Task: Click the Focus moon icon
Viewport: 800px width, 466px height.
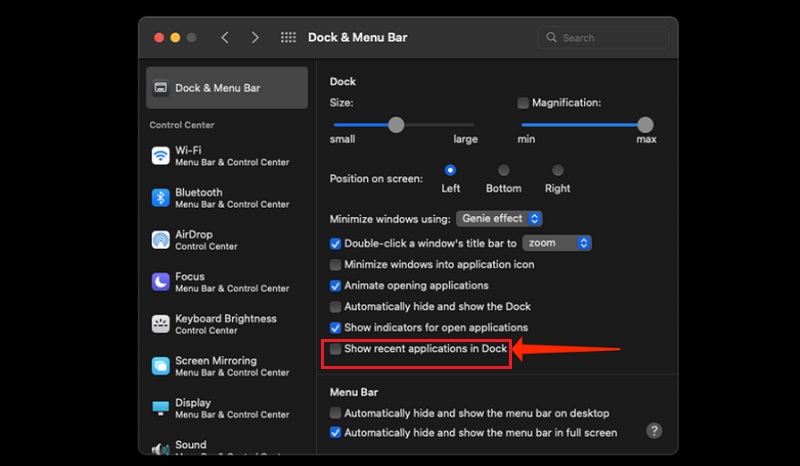Action: (x=160, y=282)
